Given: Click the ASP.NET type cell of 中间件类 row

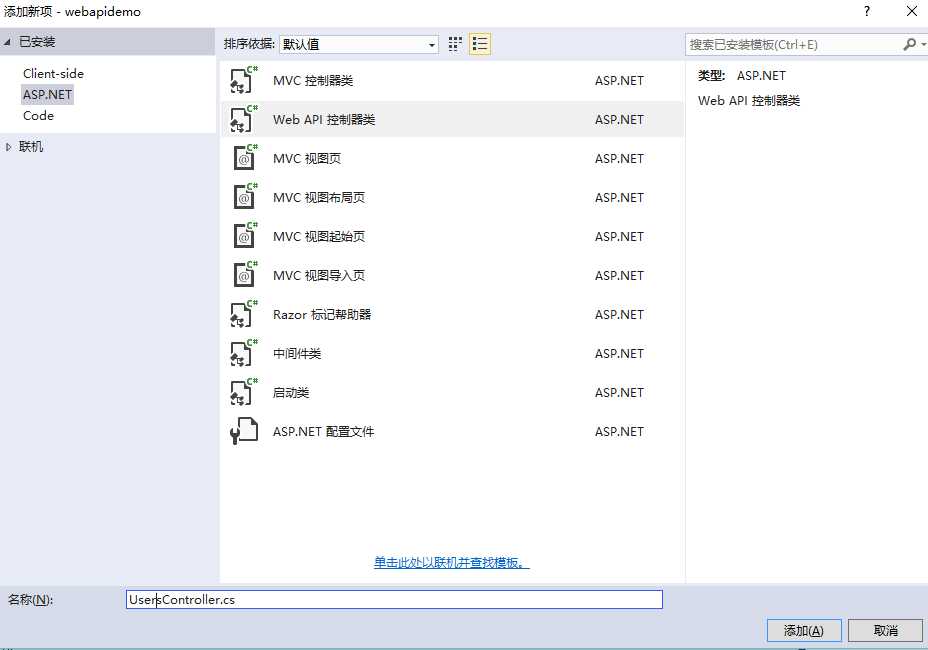Looking at the screenshot, I should (x=619, y=353).
